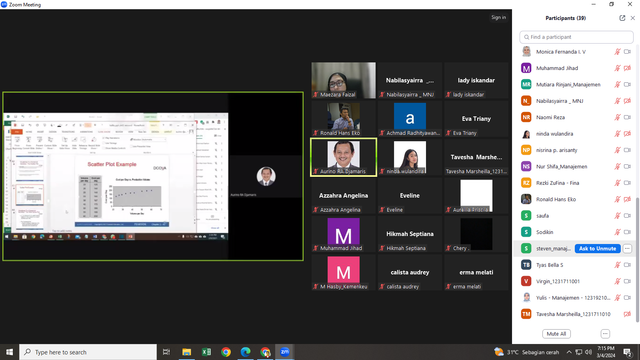Select the Hikmah Septiana tile
Viewport: 640px width, 360px height.
[410, 234]
